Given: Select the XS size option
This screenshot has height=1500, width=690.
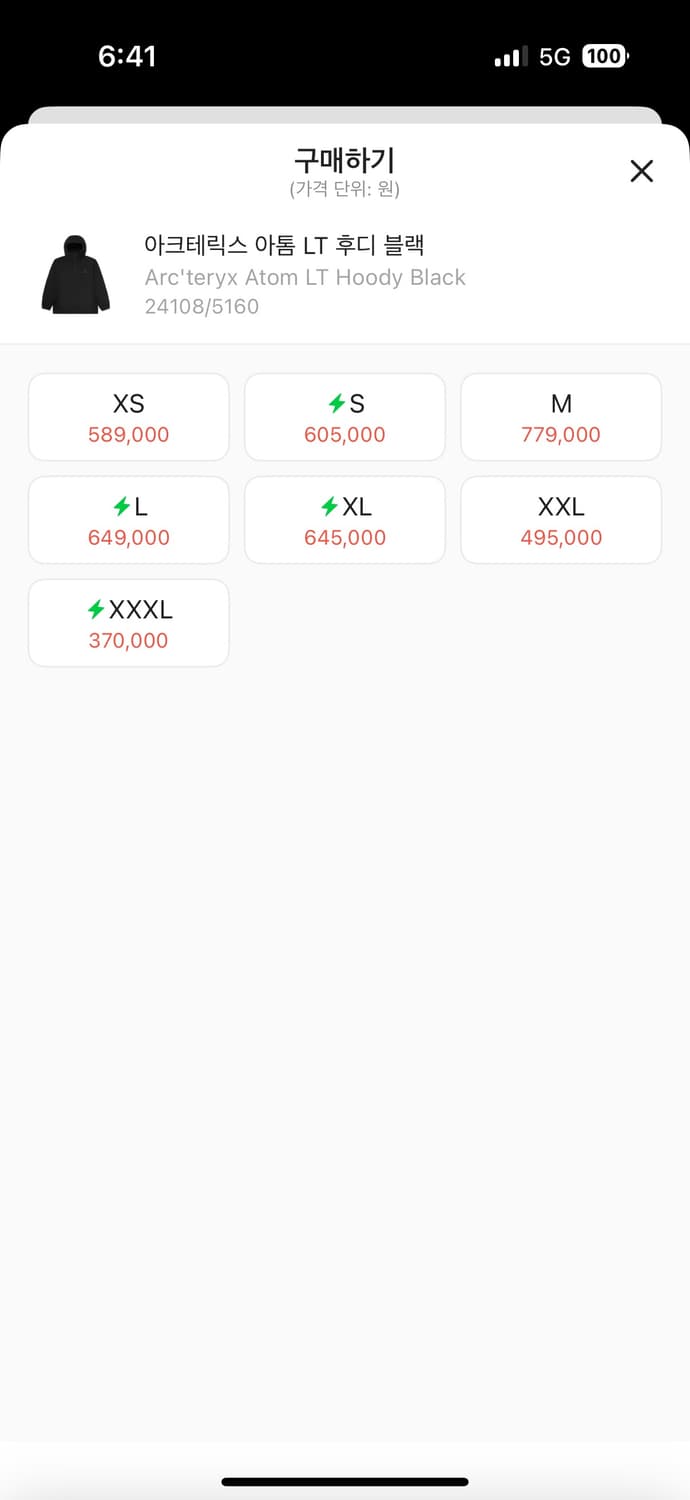Looking at the screenshot, I should point(129,417).
